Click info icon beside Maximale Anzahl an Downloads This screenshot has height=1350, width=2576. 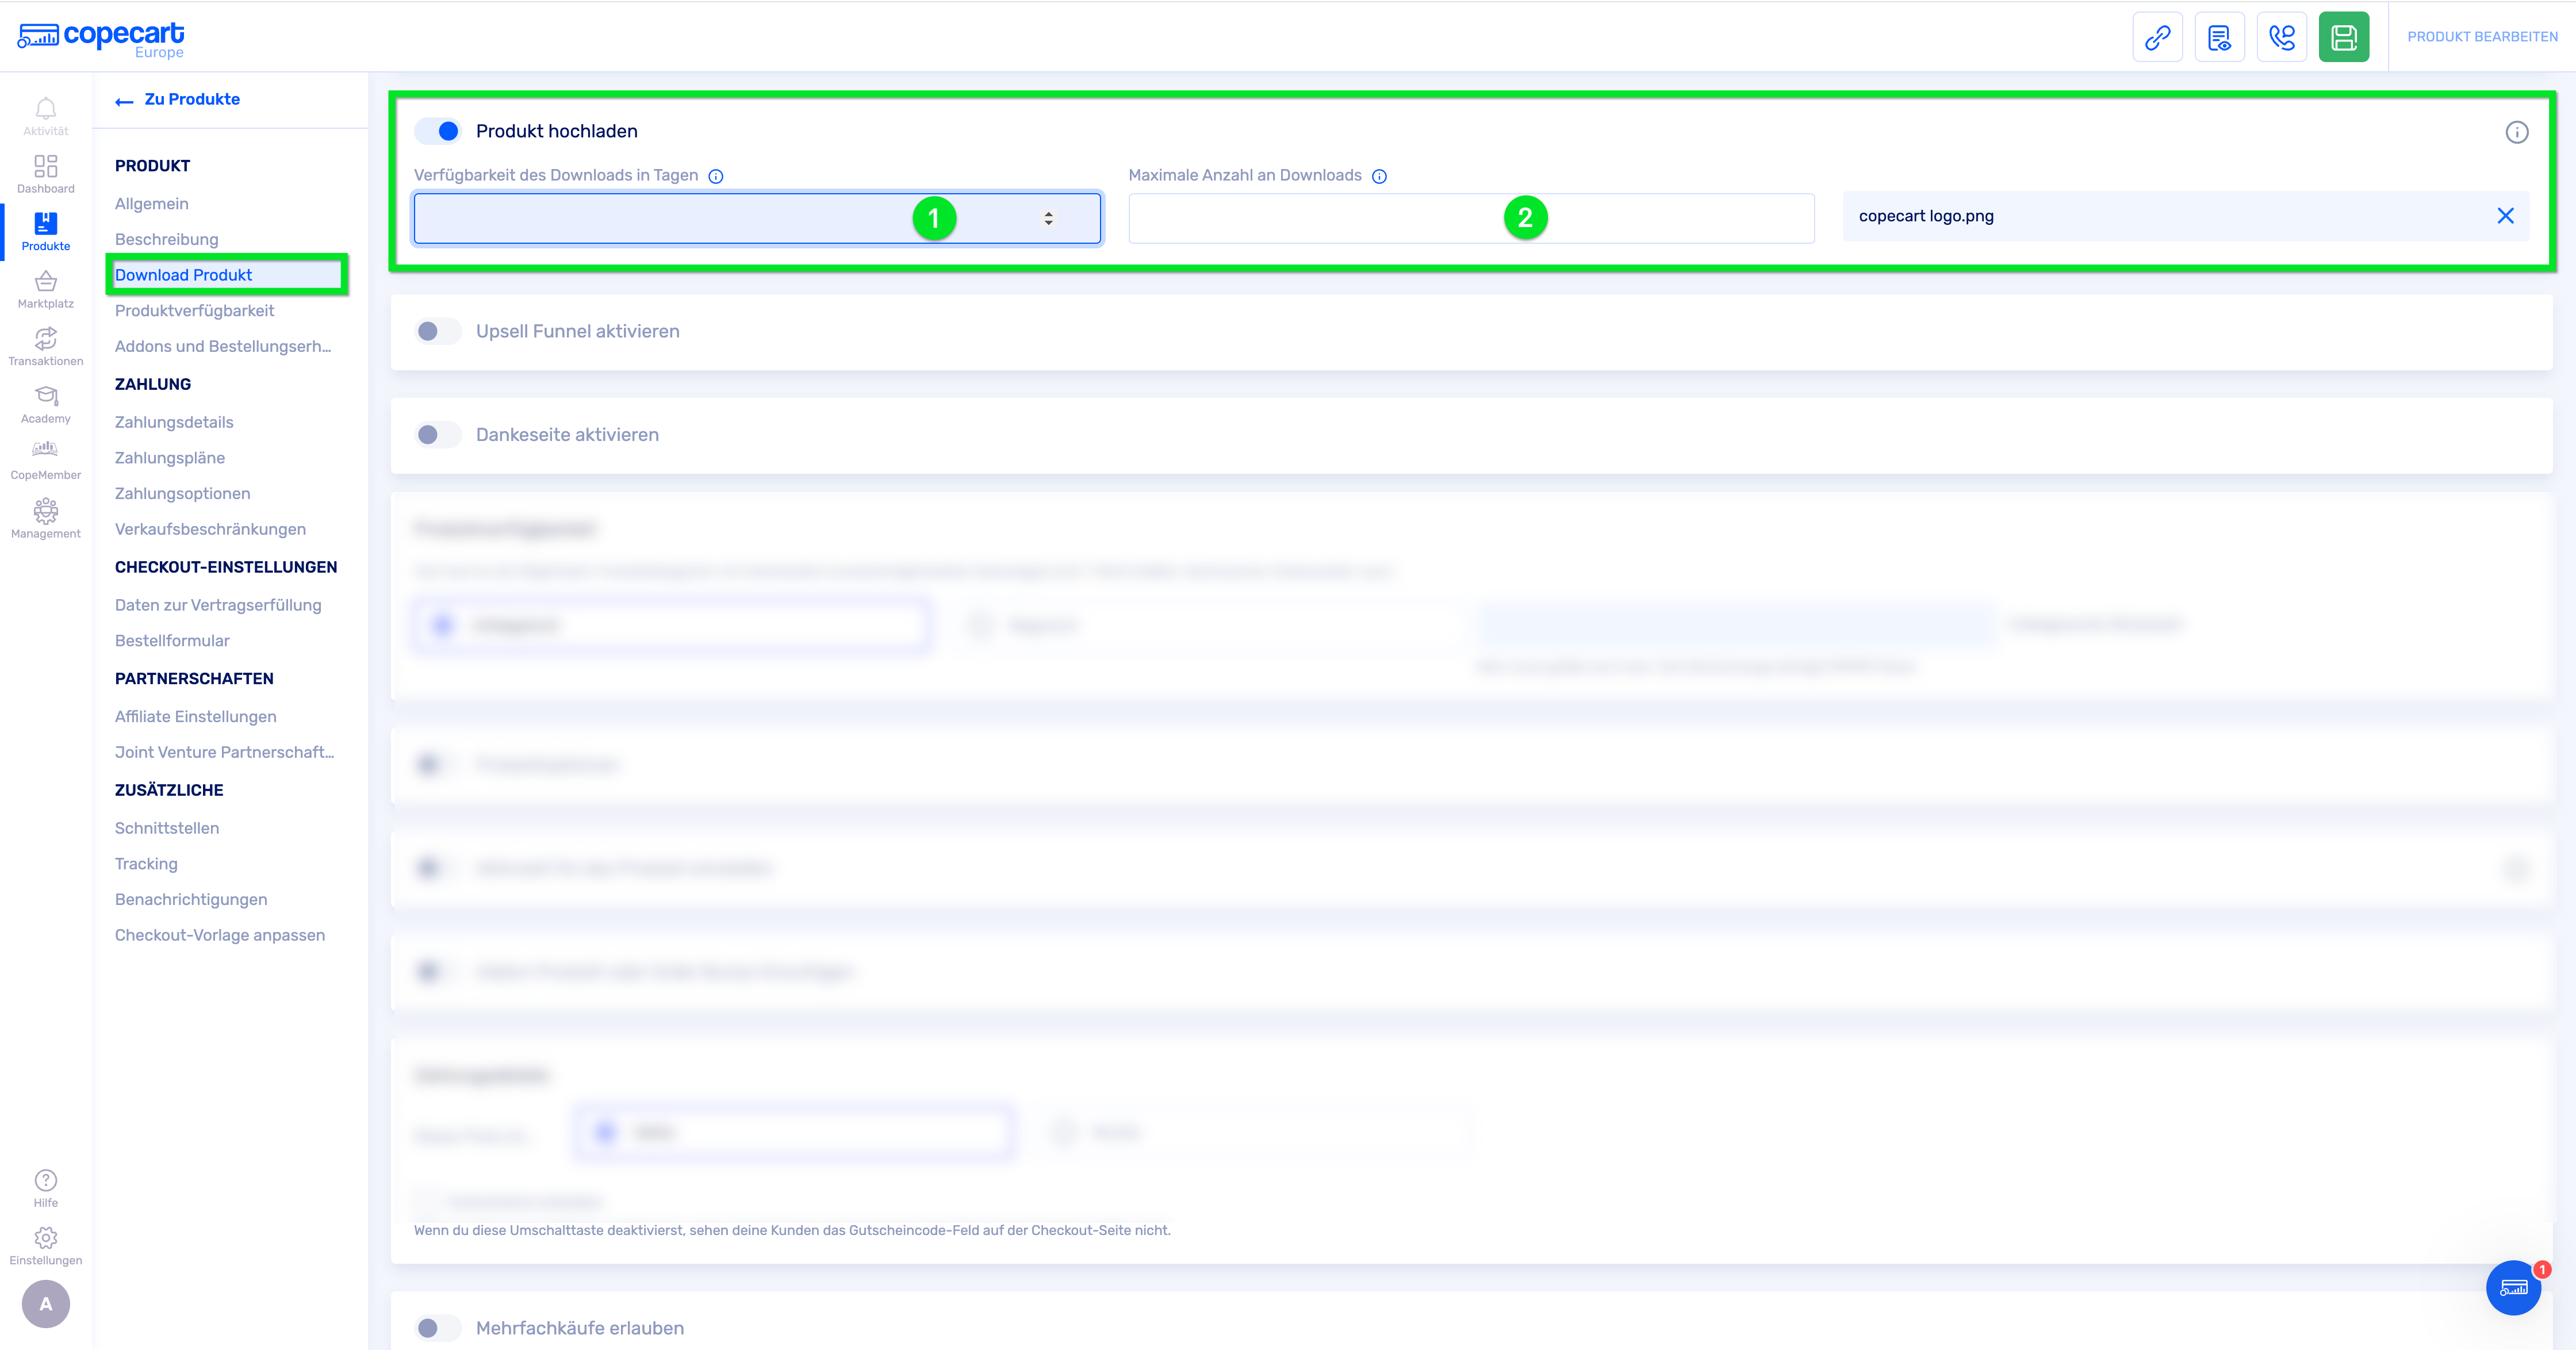[x=1379, y=176]
